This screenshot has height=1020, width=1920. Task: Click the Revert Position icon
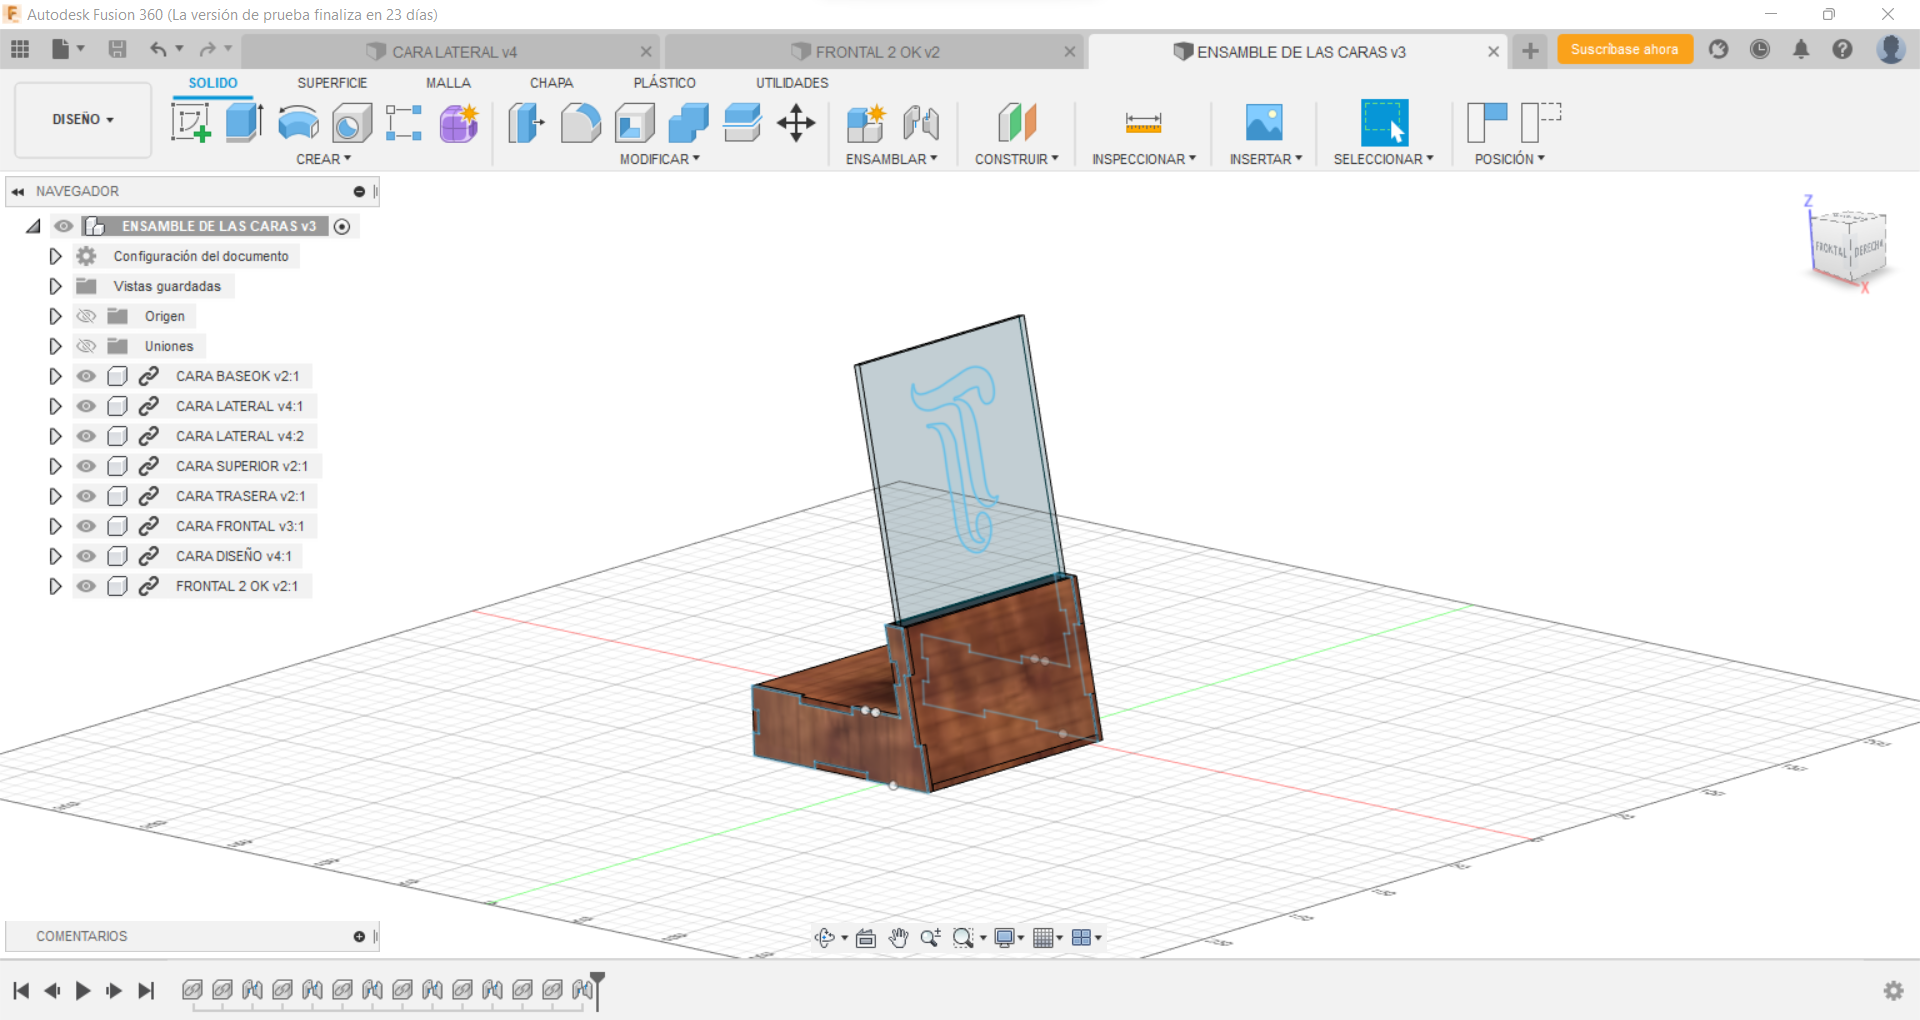click(1541, 123)
